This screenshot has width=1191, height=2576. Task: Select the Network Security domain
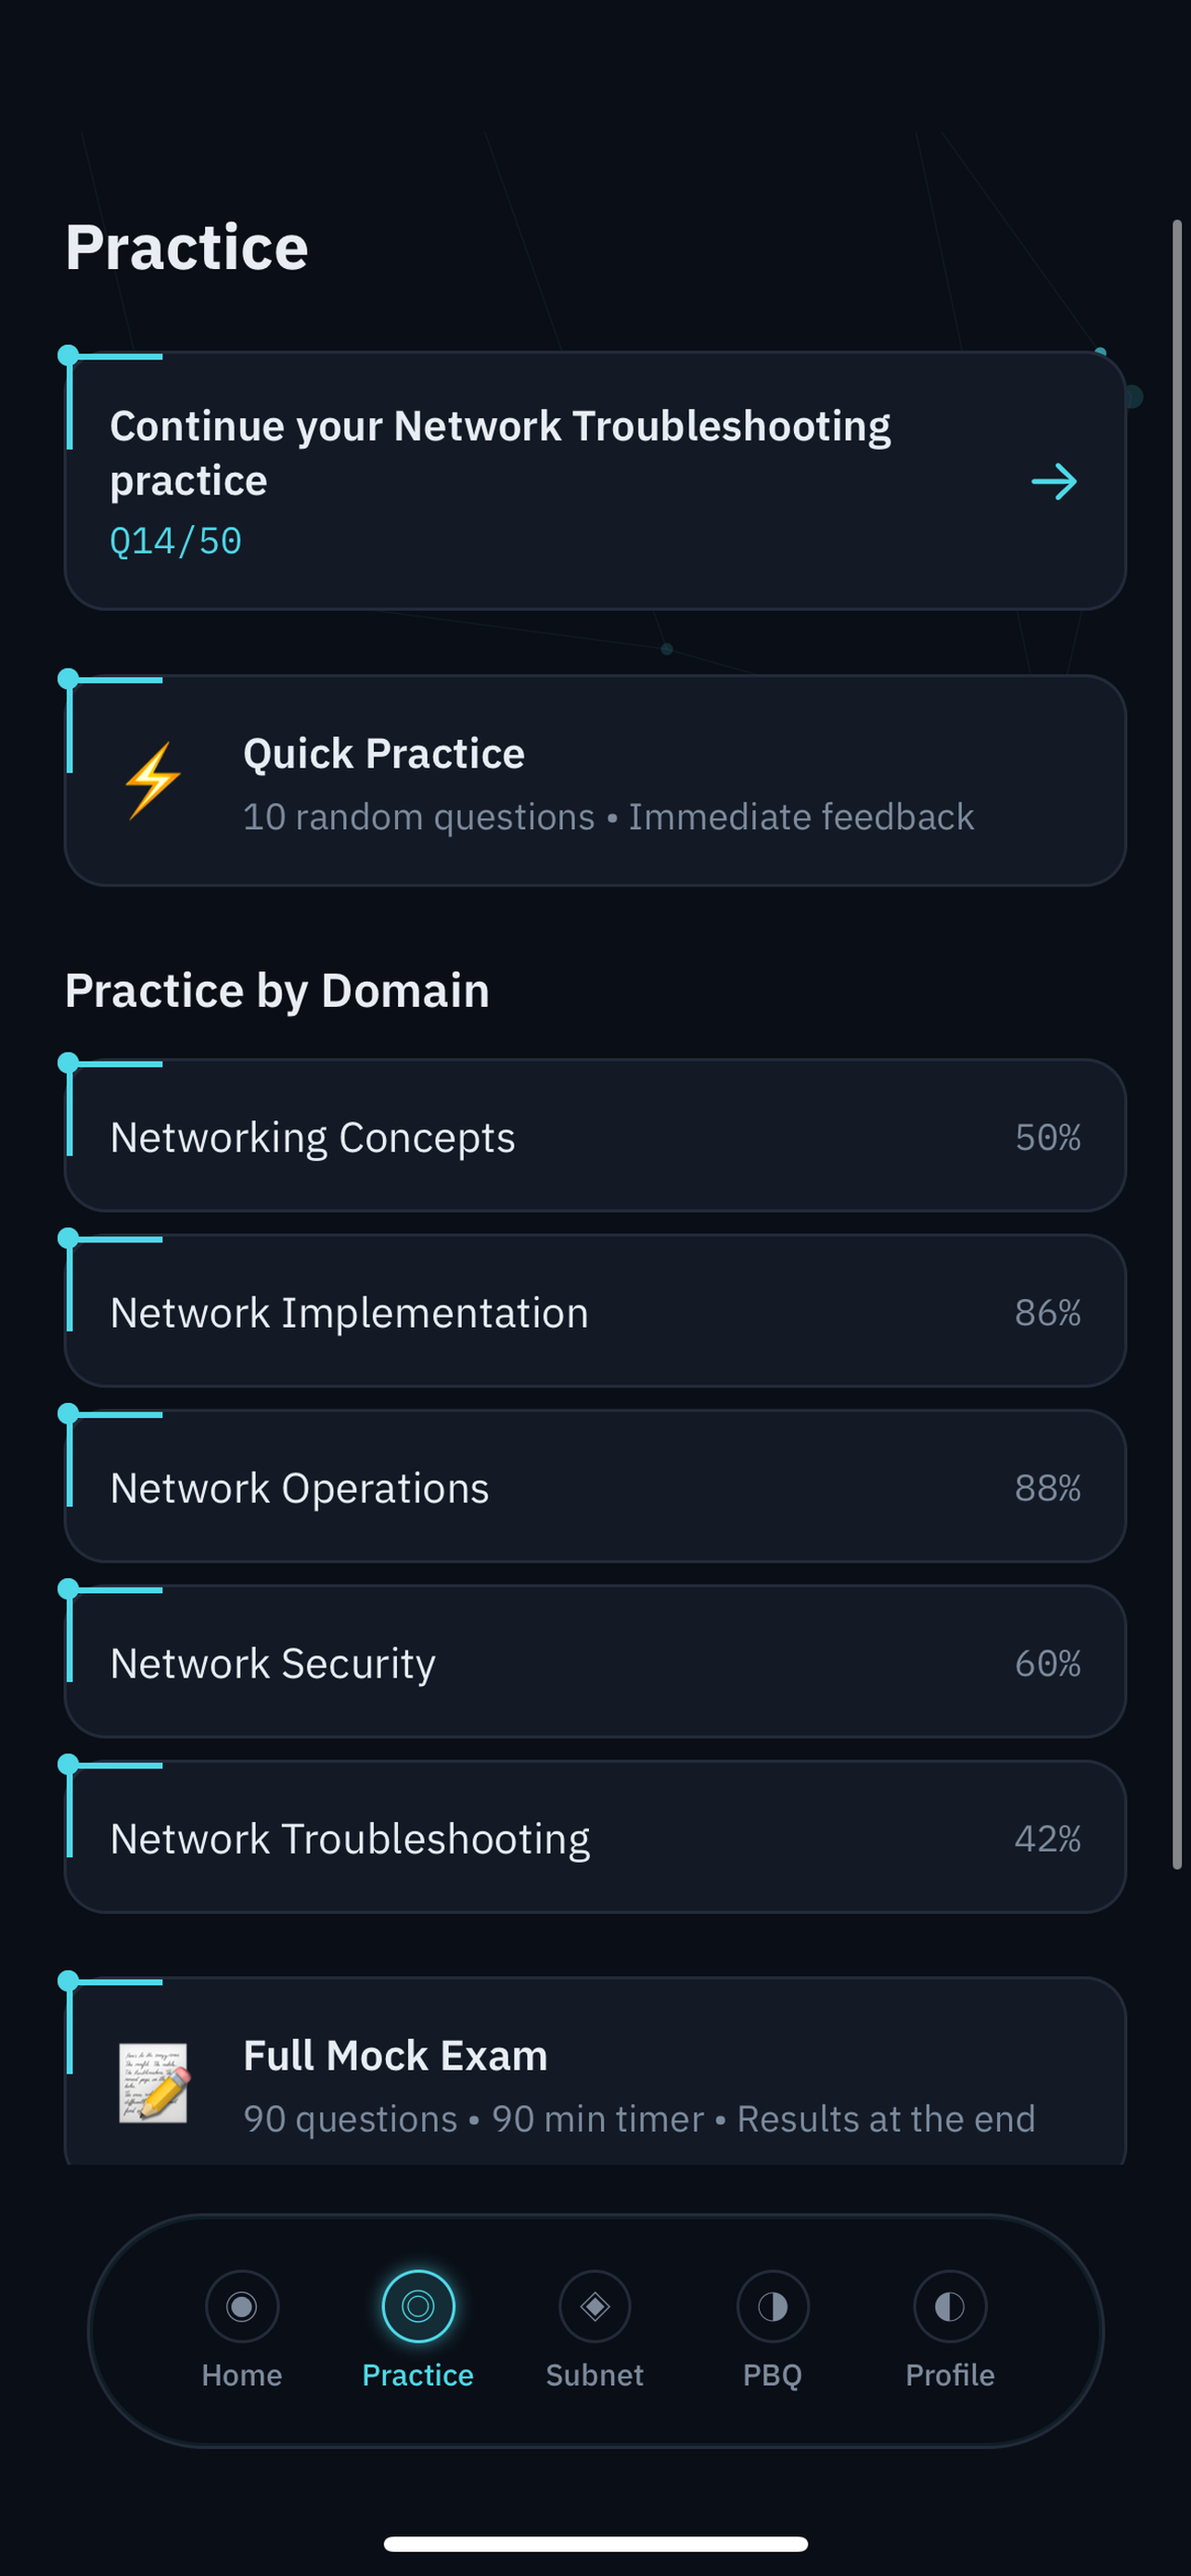[595, 1662]
